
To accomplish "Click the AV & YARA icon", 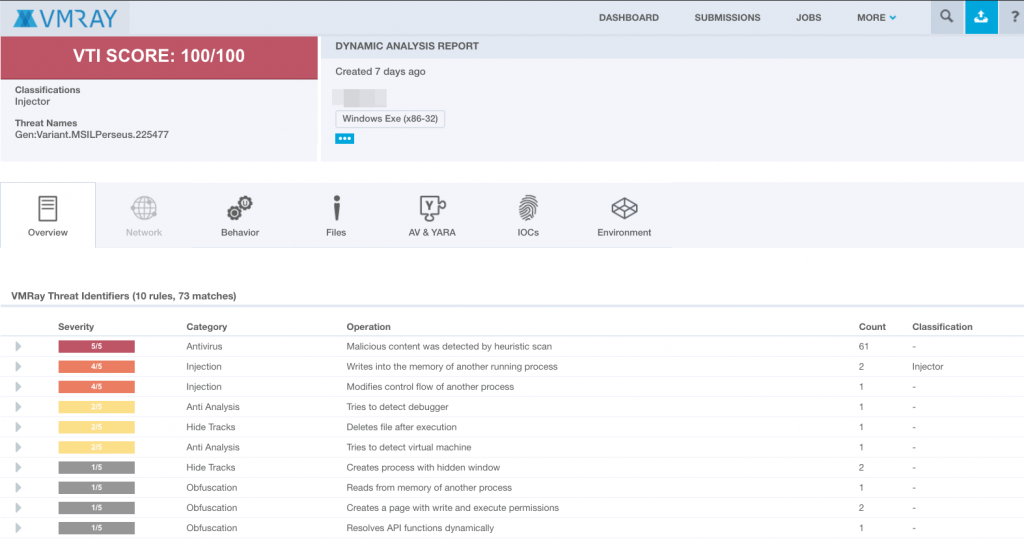I will tap(432, 208).
